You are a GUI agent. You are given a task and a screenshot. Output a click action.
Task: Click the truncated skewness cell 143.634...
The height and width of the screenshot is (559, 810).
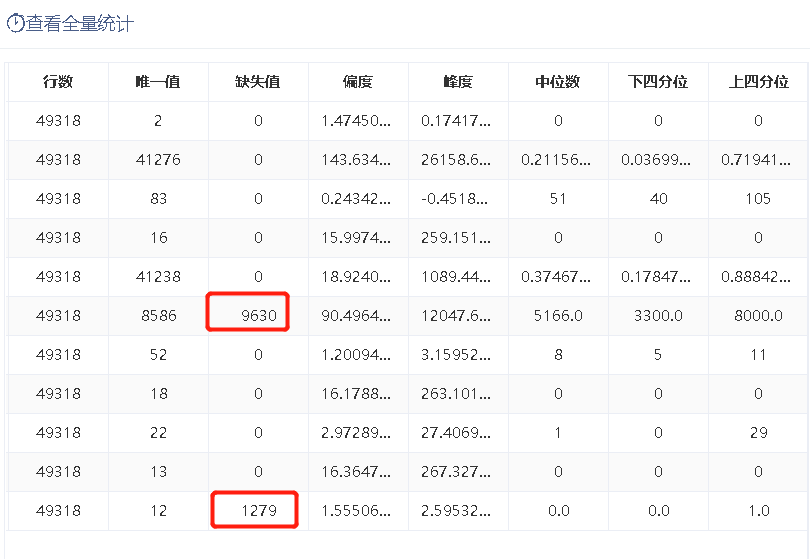356,160
